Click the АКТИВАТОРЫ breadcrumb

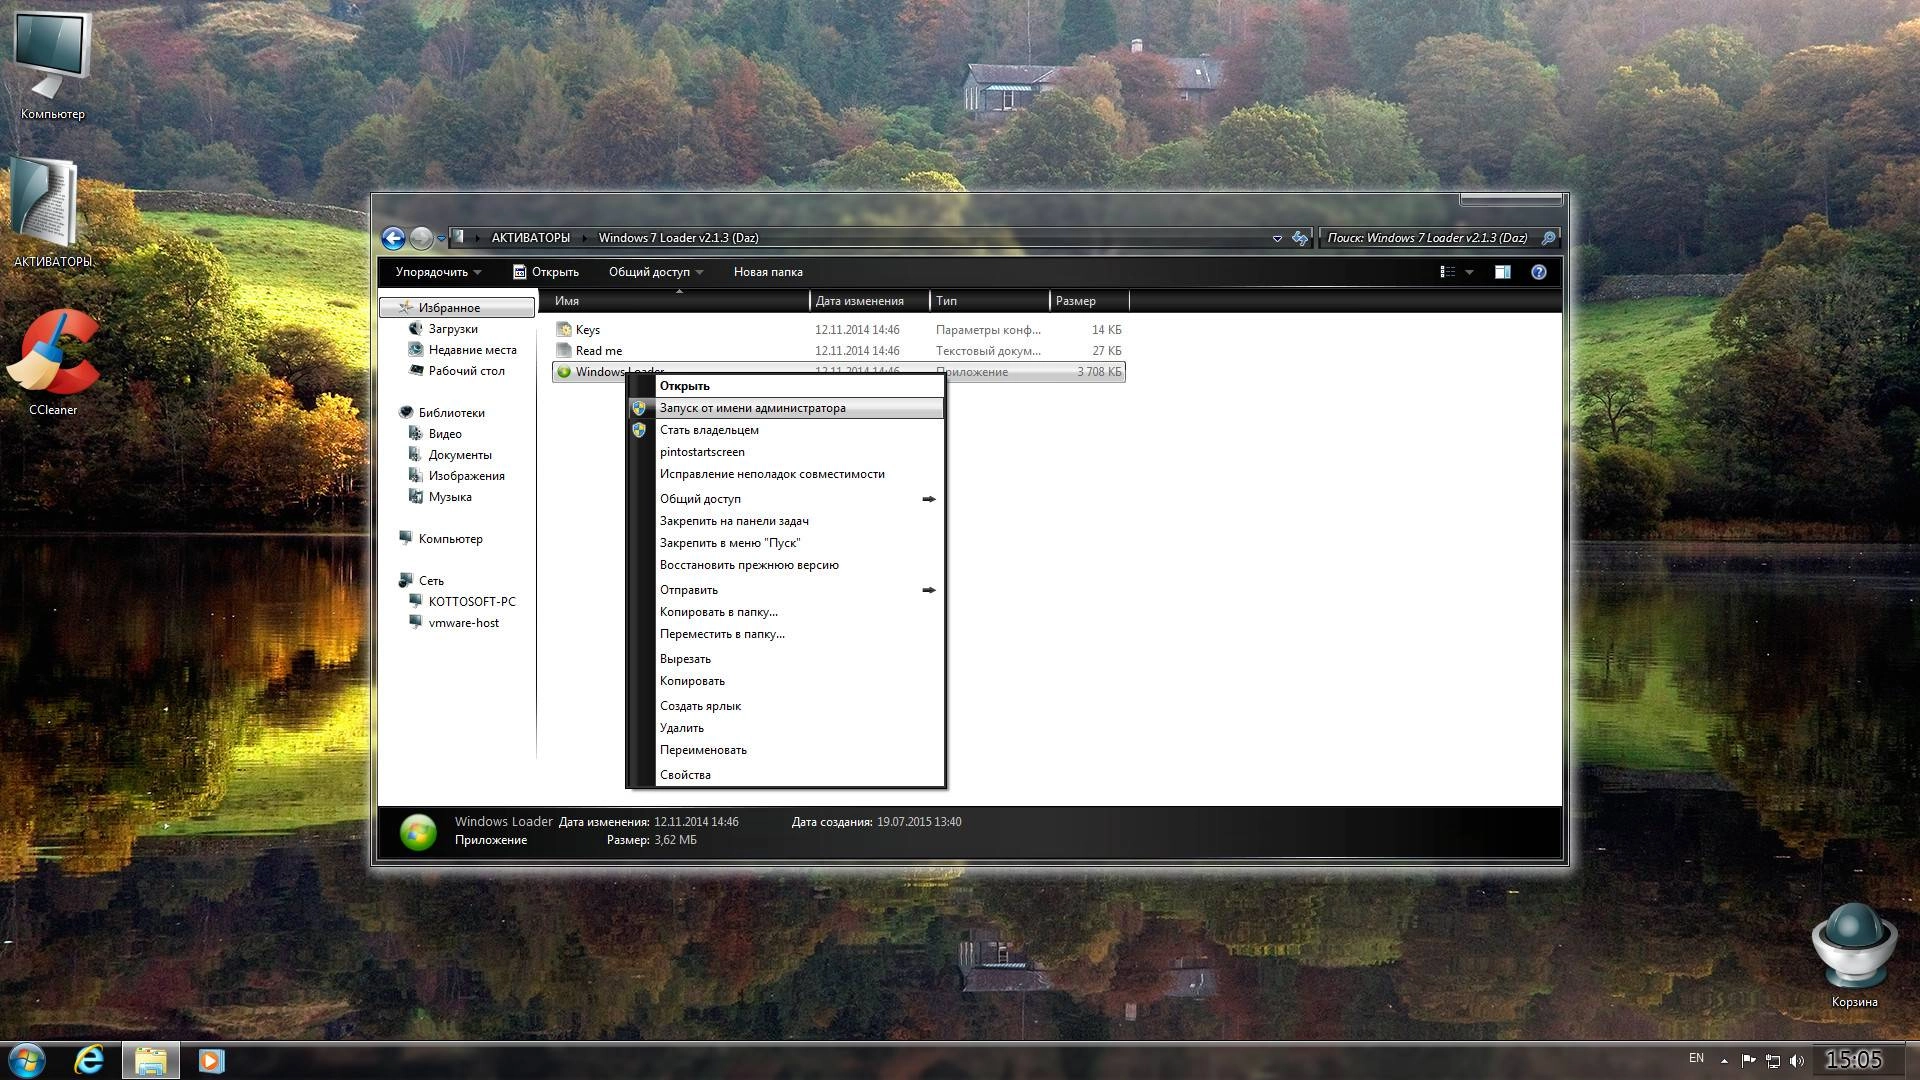(530, 238)
